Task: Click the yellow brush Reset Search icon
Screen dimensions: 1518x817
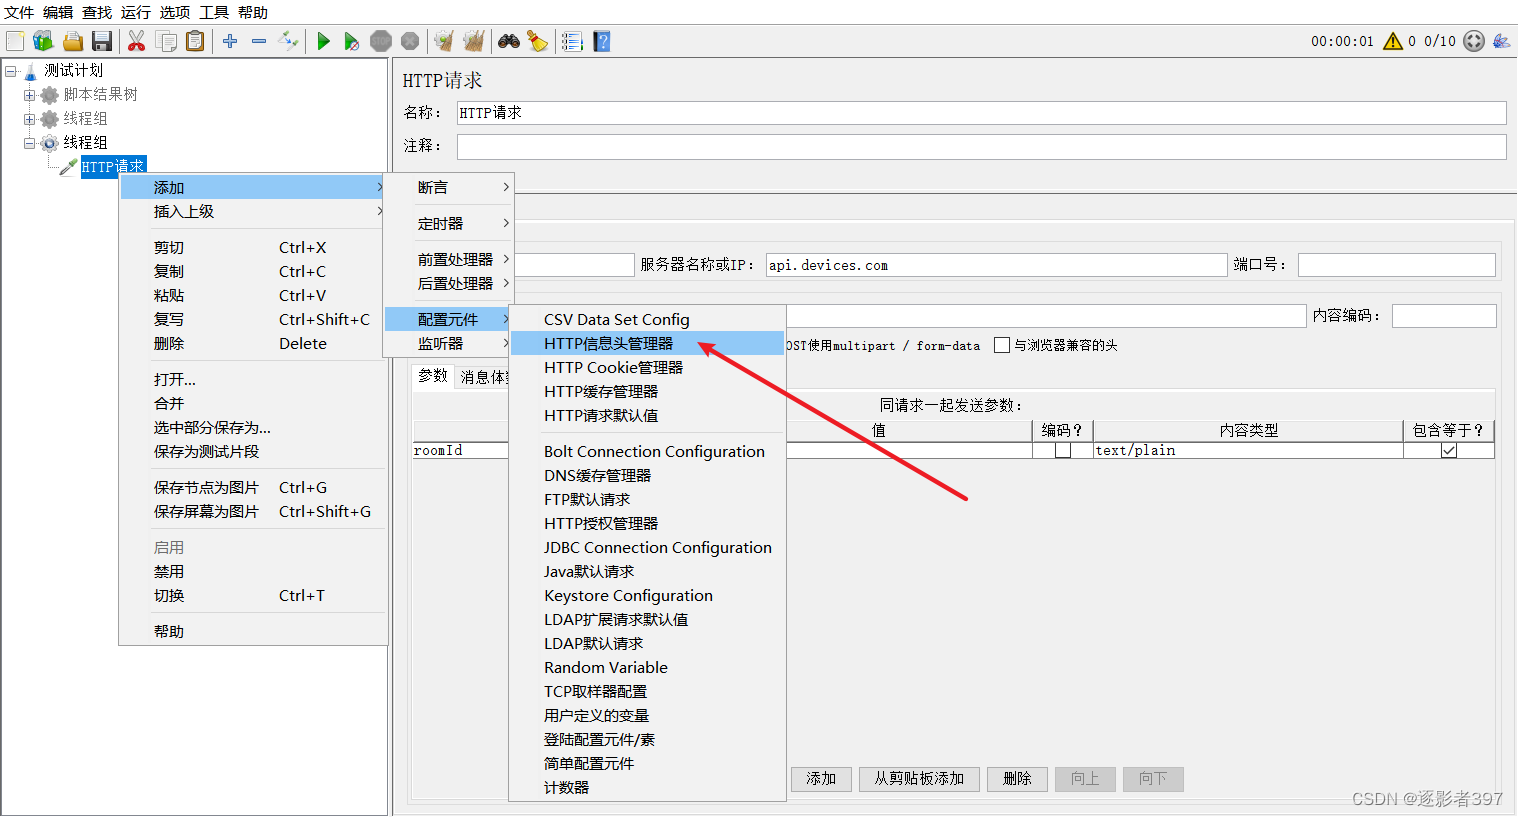Action: coord(538,41)
